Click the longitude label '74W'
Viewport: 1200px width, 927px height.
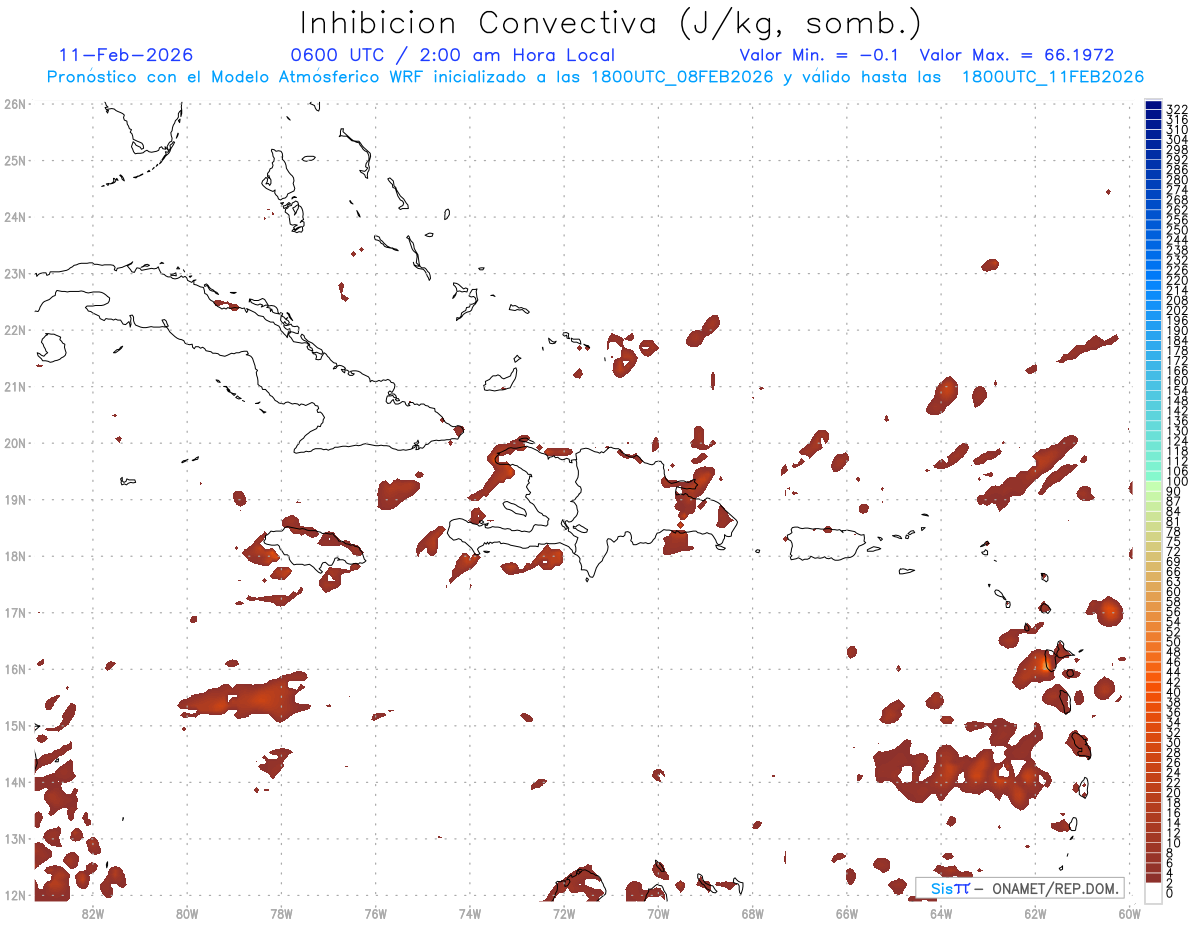[x=470, y=912]
